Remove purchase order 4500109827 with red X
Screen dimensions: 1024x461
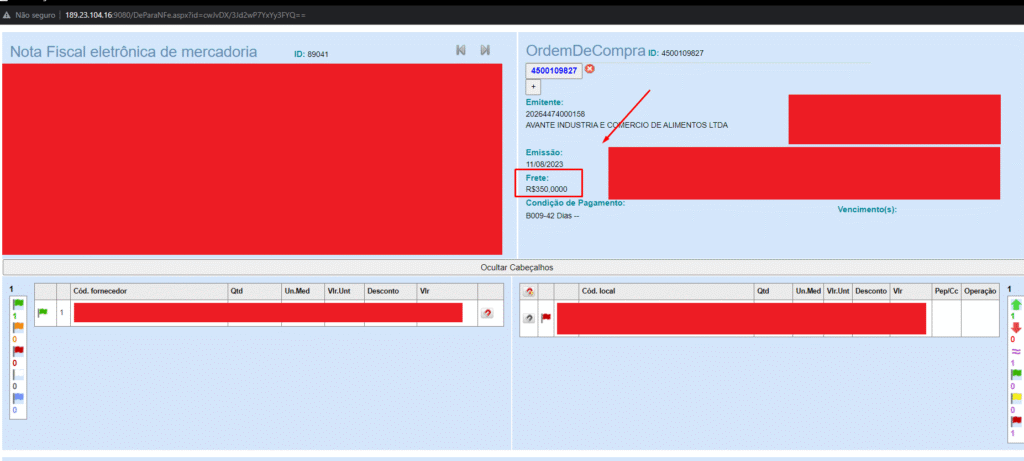tap(590, 69)
